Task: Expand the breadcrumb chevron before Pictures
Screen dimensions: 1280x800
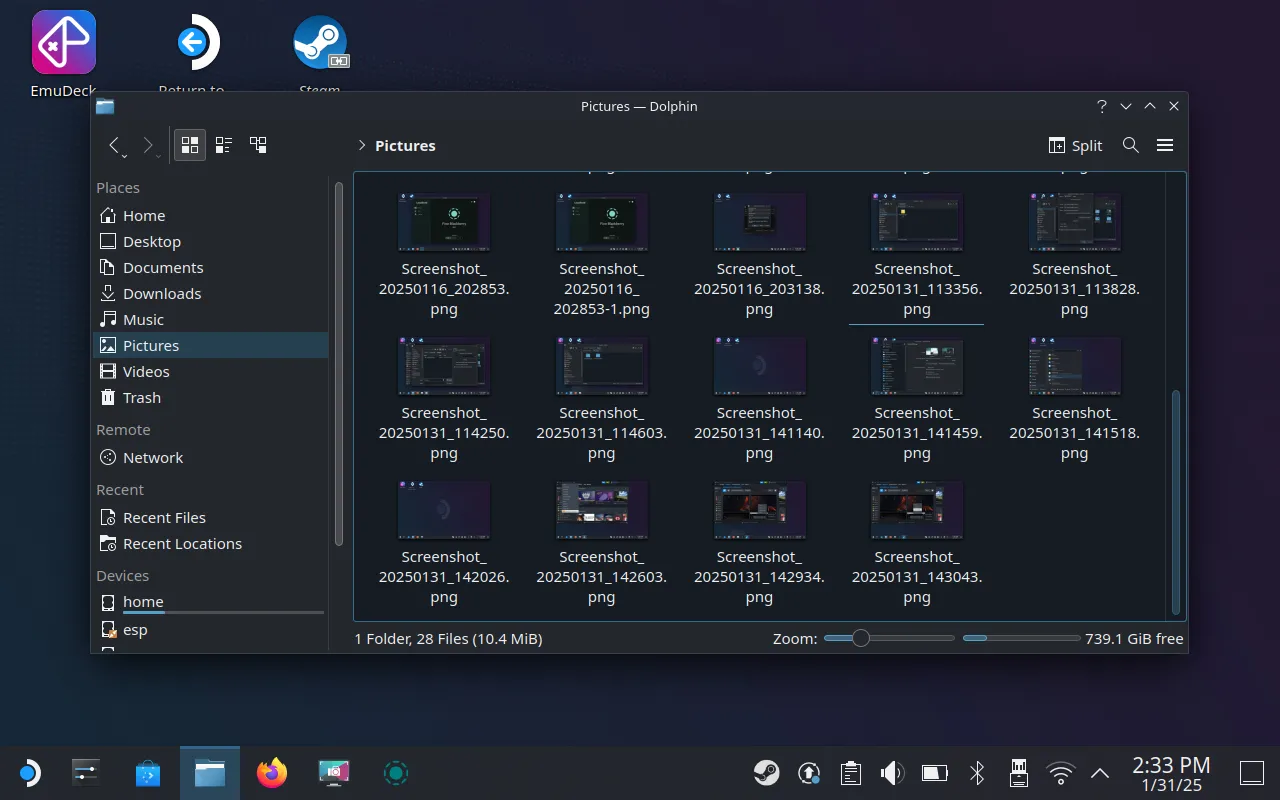Action: click(x=361, y=145)
